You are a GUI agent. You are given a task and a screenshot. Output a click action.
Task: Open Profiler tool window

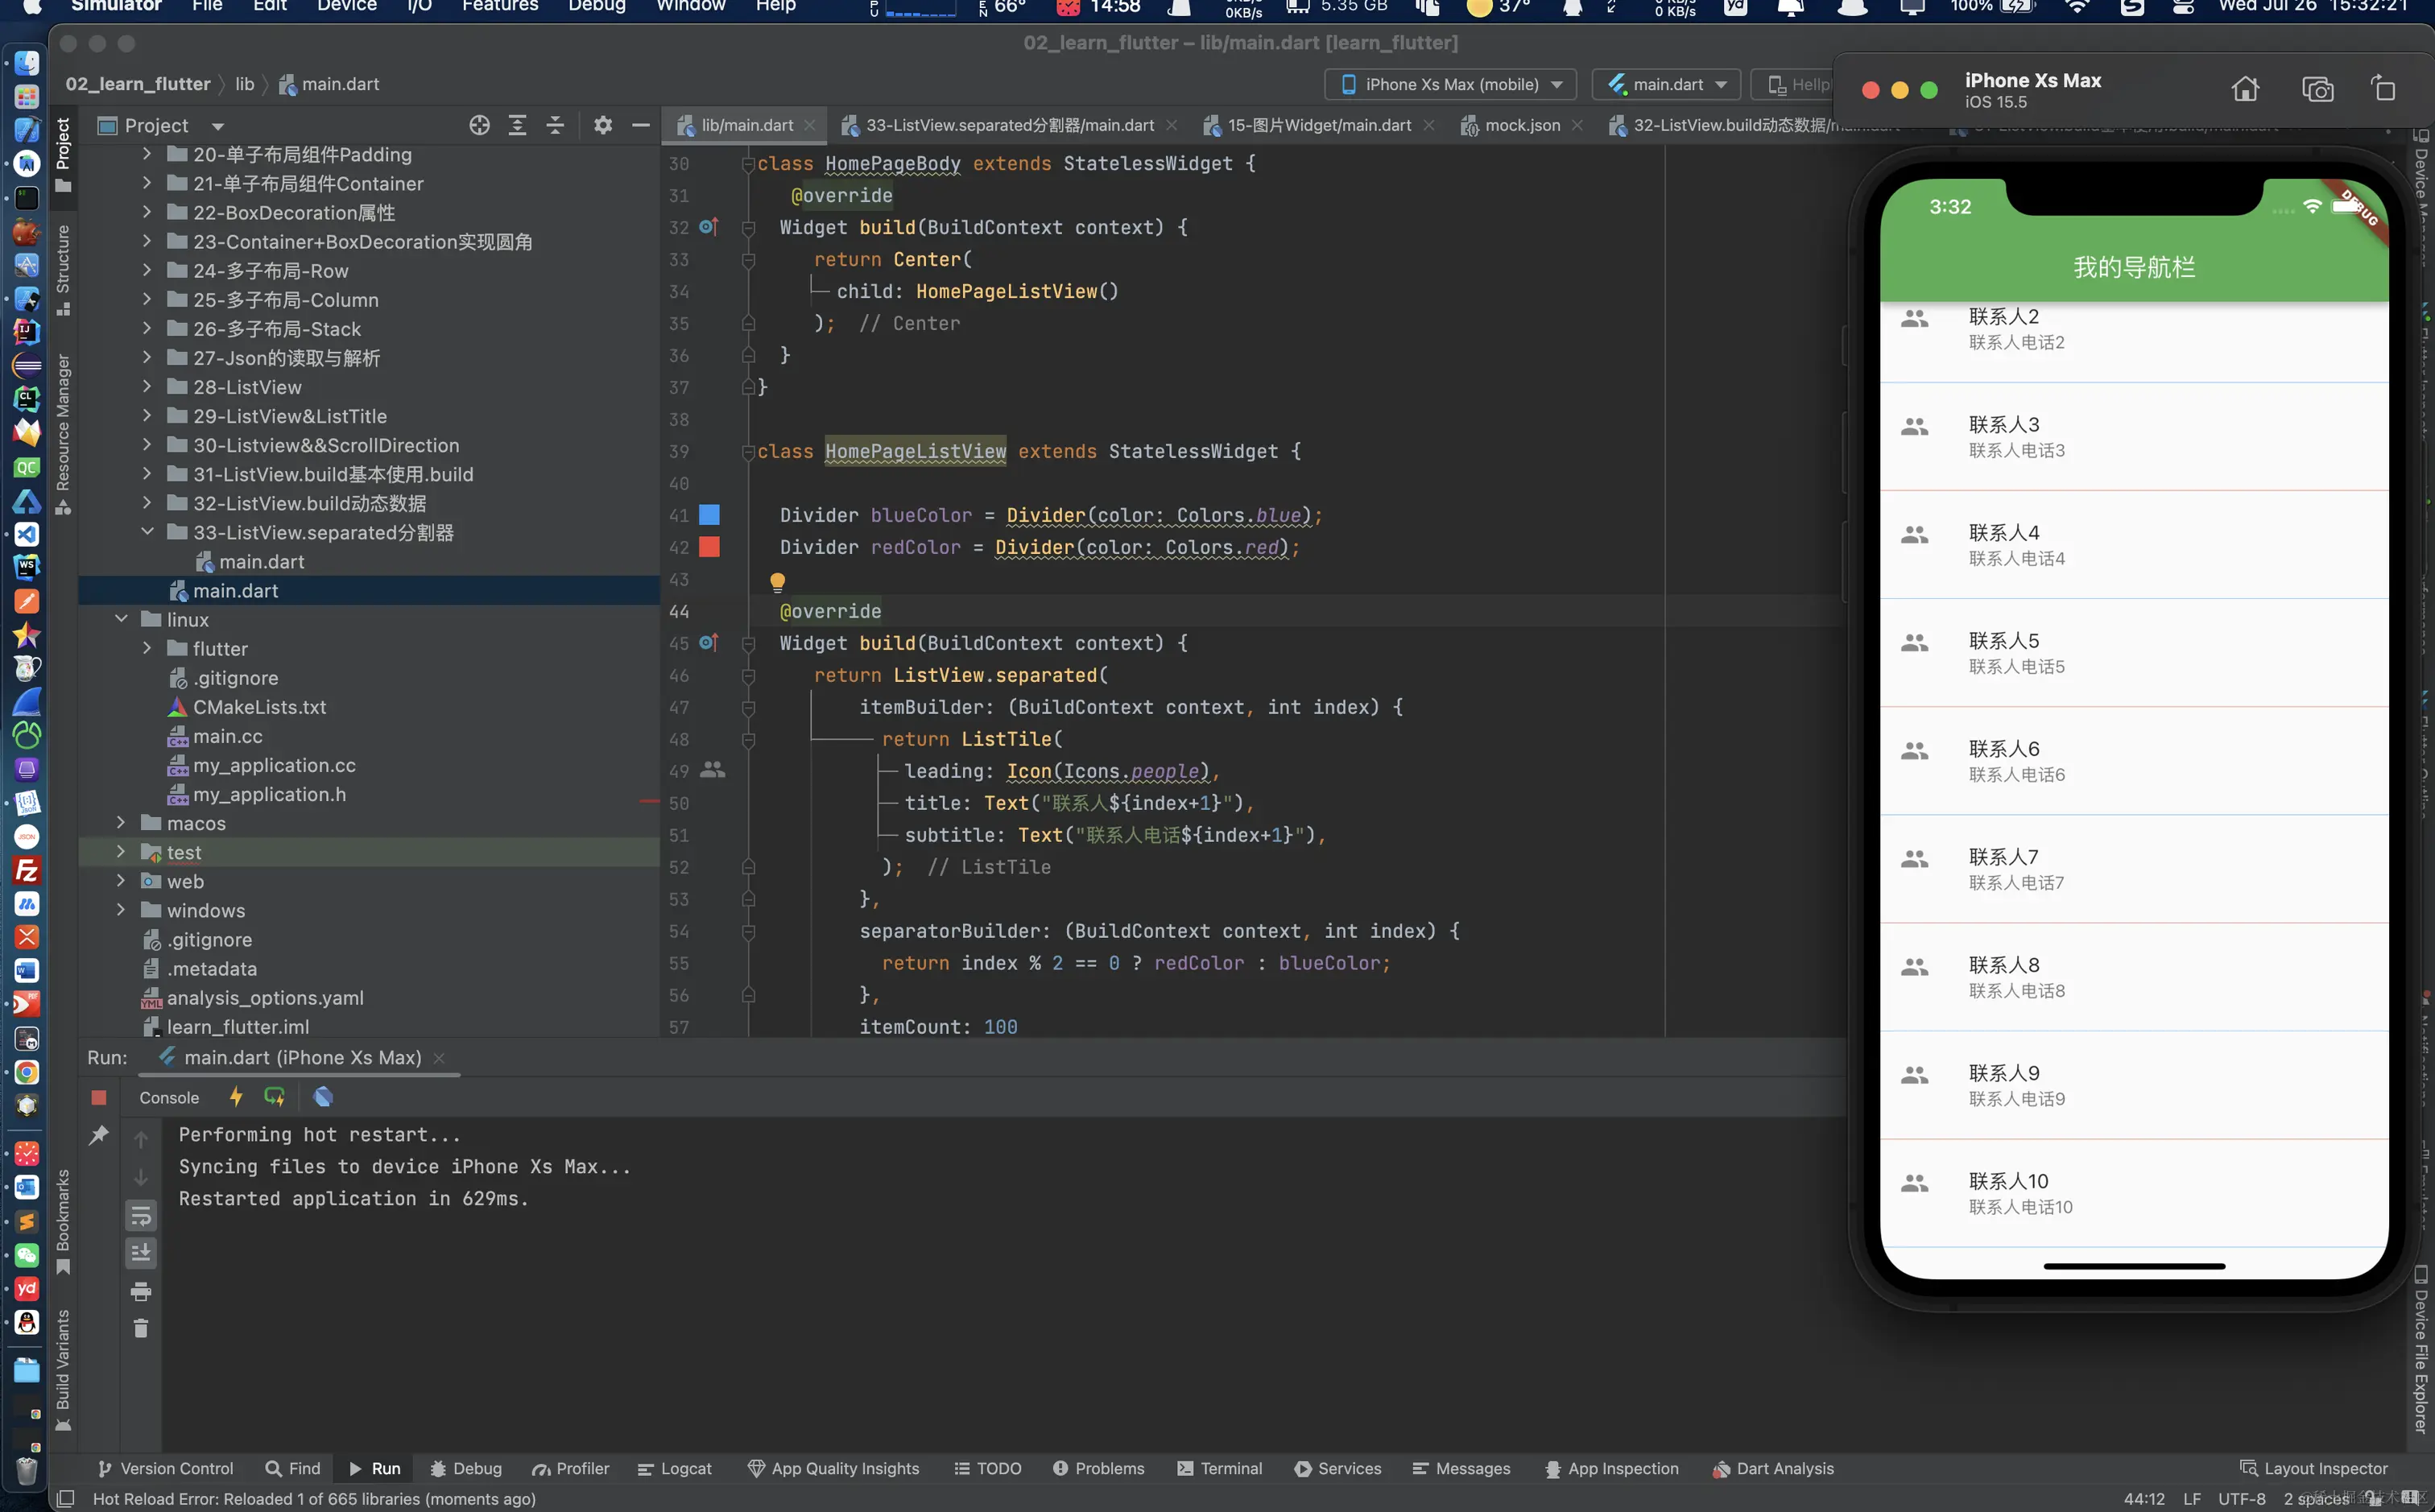pos(571,1468)
